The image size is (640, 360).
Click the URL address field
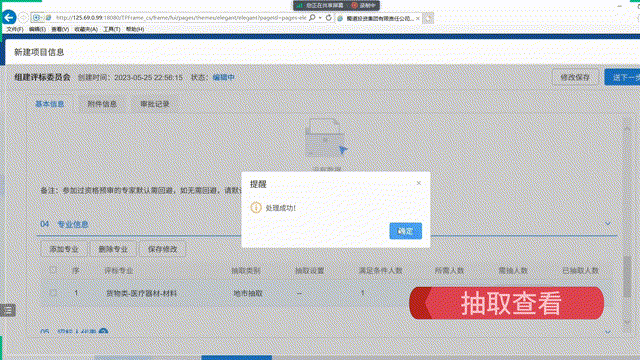tap(180, 18)
